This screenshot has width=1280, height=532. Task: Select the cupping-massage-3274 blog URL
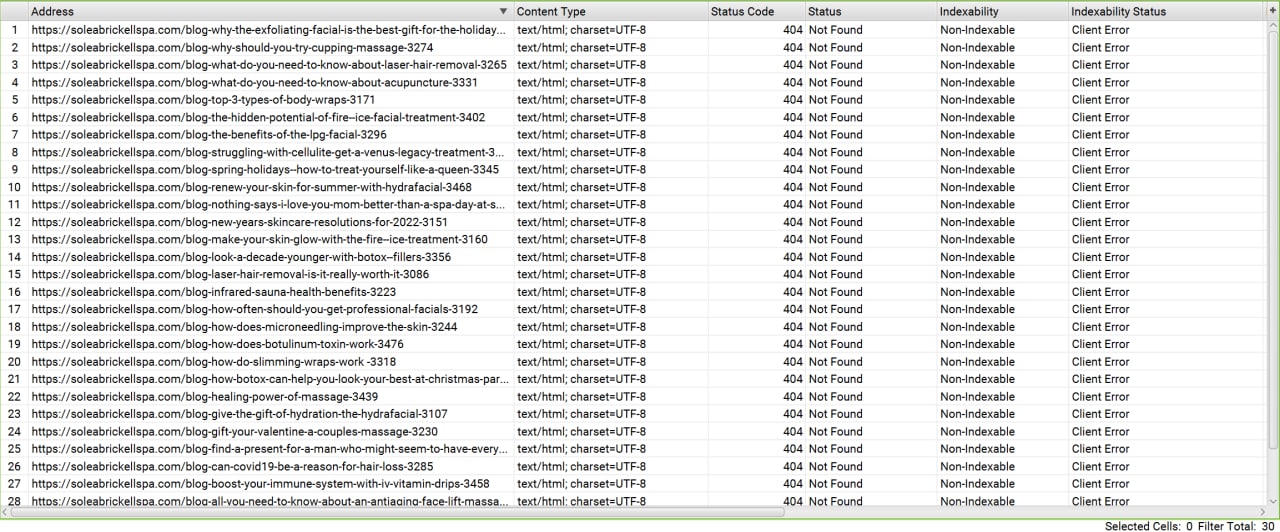coord(232,47)
